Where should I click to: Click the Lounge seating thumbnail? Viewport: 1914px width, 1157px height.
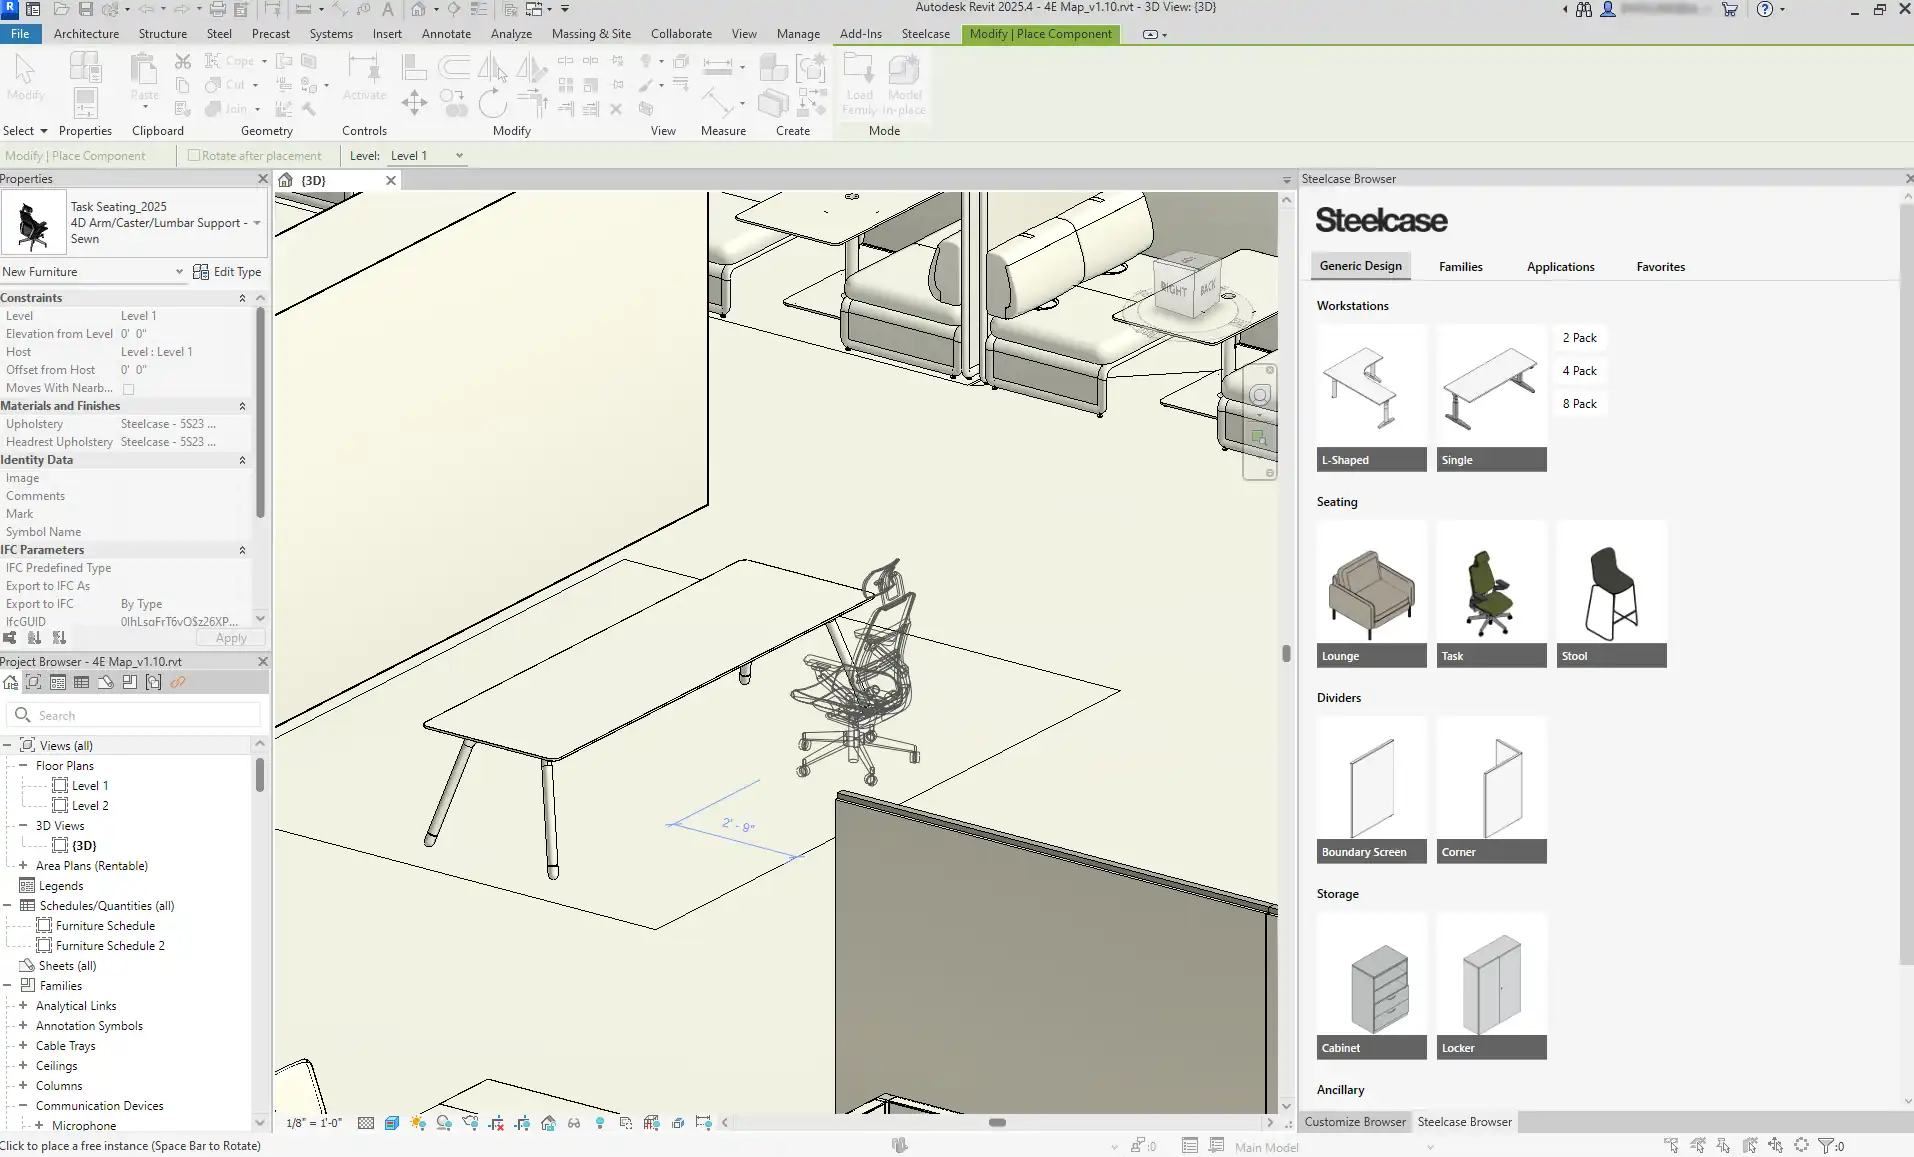click(x=1371, y=593)
